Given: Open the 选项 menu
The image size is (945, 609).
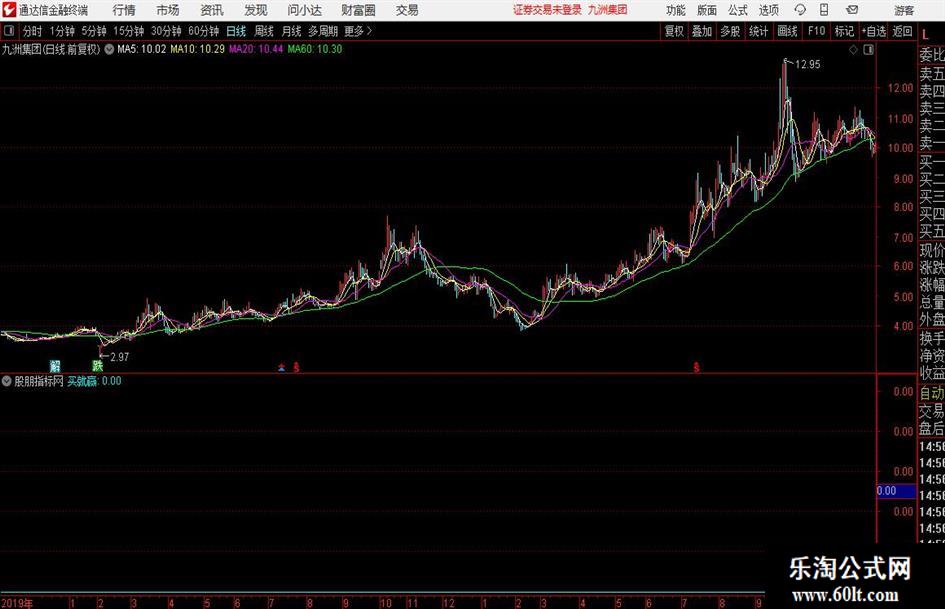Looking at the screenshot, I should pos(769,10).
